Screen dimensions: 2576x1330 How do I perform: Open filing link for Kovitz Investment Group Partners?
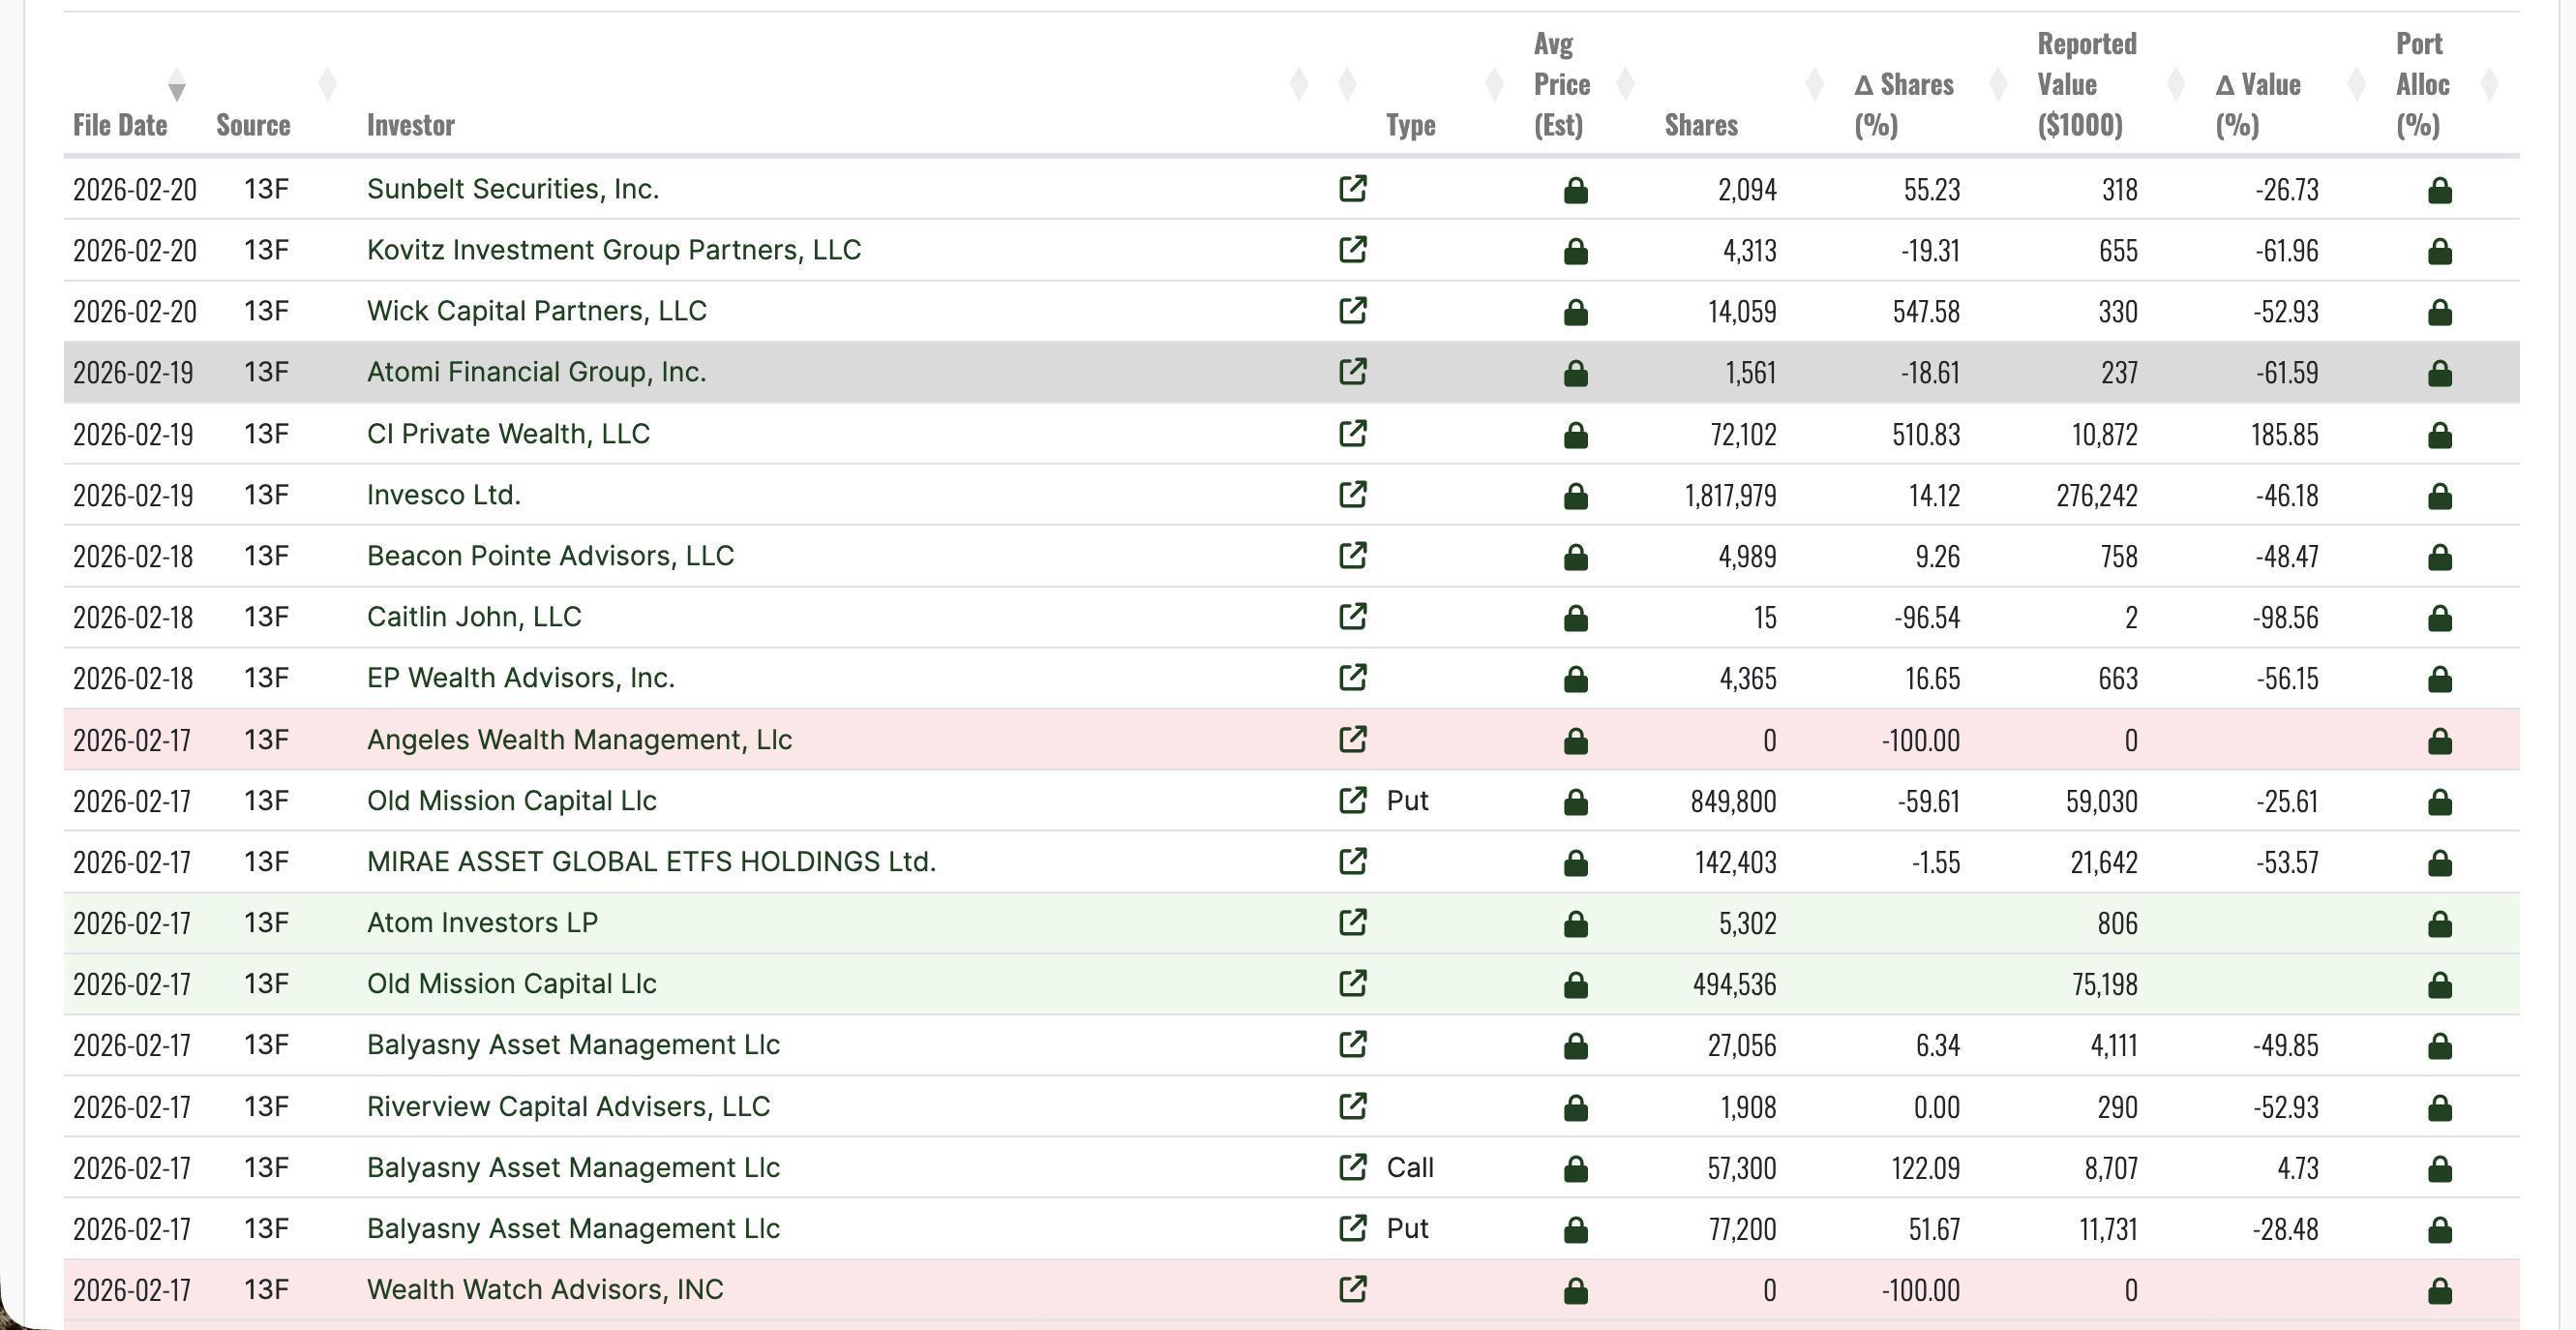[x=1353, y=251]
